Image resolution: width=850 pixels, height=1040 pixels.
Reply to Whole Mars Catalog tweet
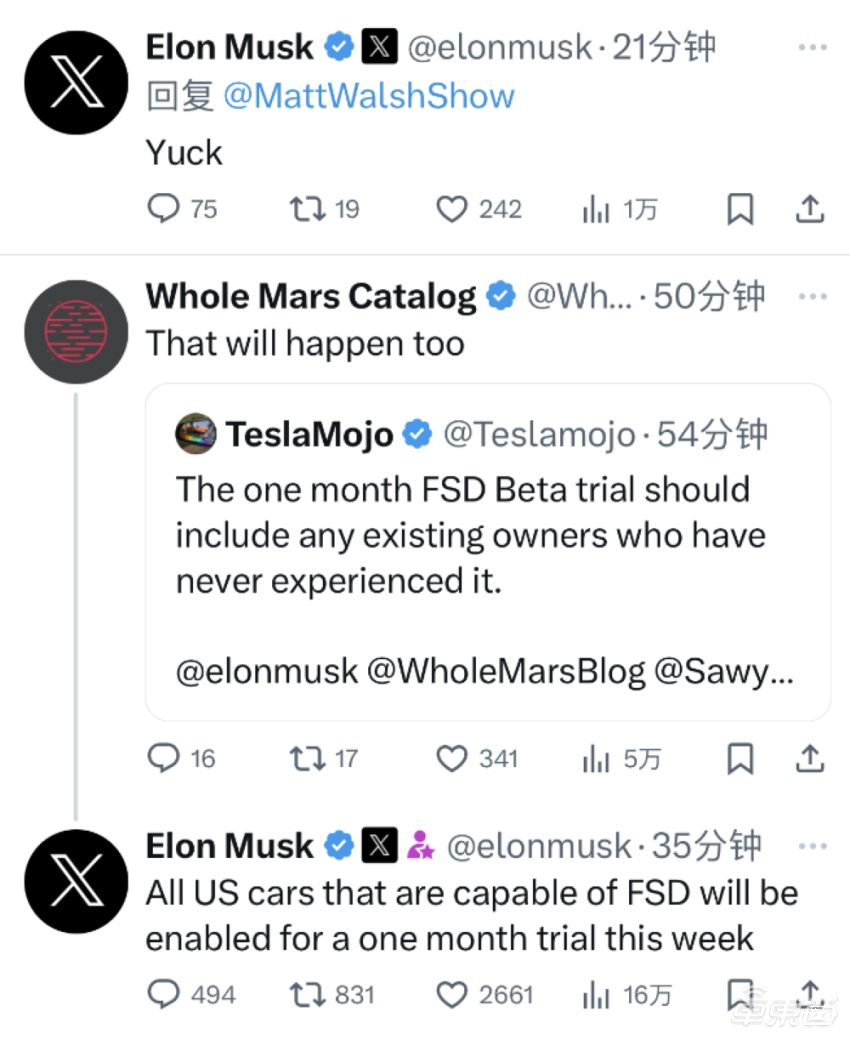[163, 759]
